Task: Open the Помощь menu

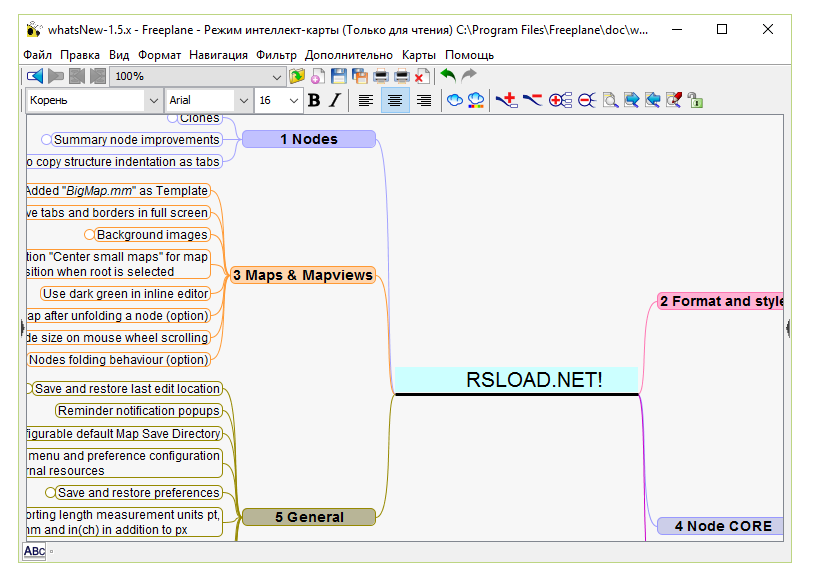Action: click(x=470, y=55)
